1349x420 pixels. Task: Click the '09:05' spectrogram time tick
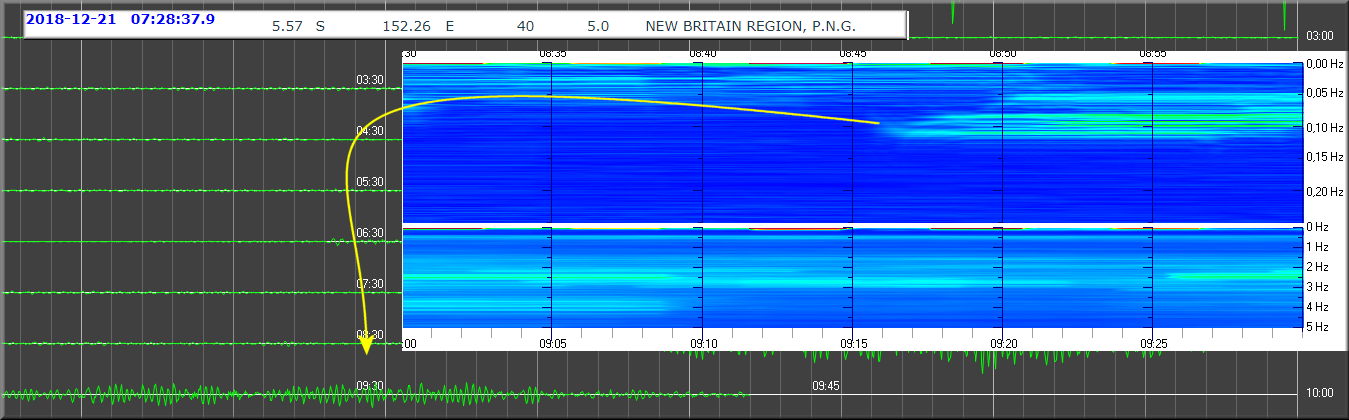[x=553, y=343]
